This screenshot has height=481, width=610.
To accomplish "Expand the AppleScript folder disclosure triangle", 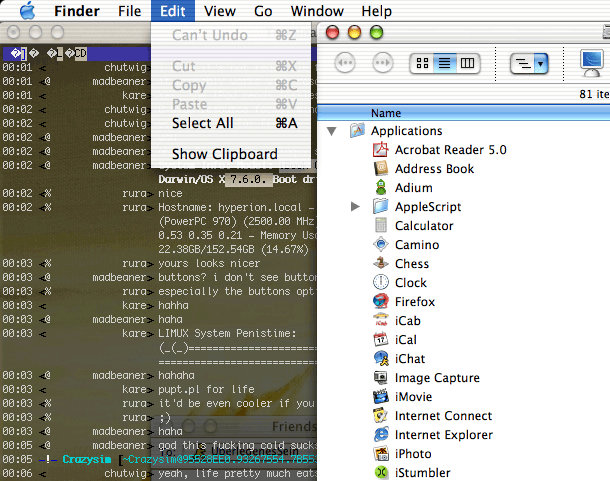I will point(355,206).
